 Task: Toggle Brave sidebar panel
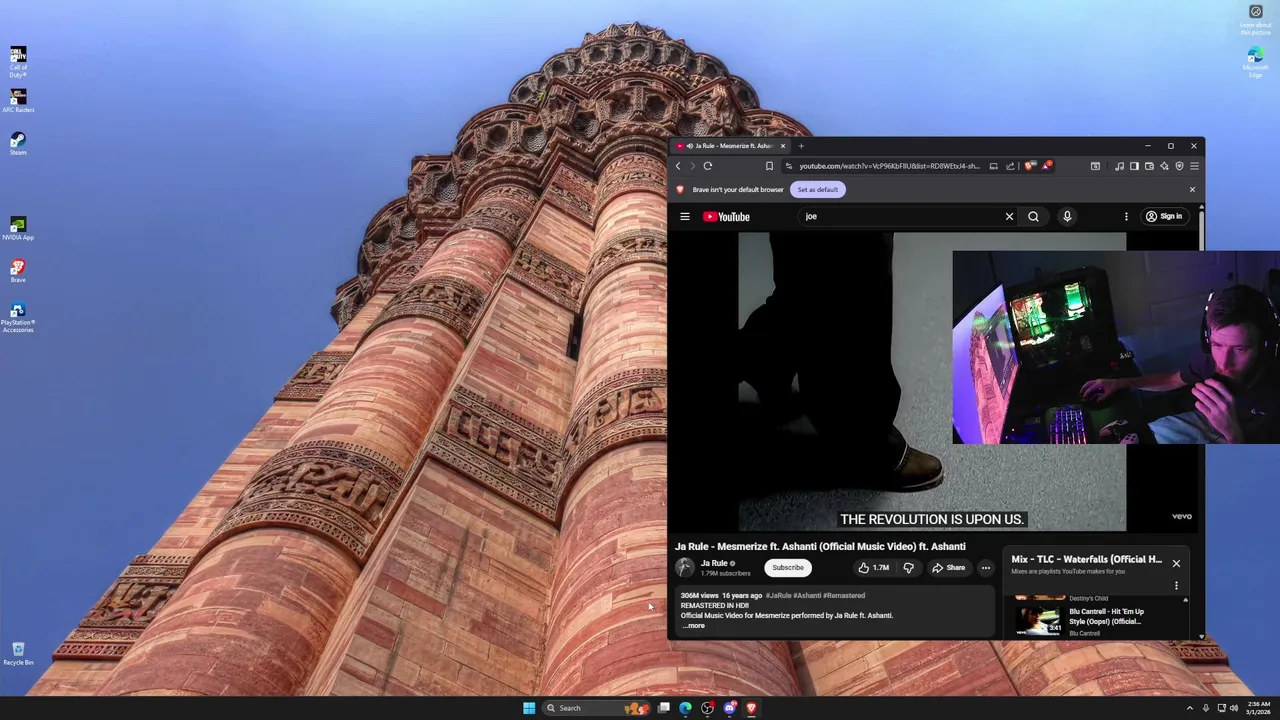1134,166
